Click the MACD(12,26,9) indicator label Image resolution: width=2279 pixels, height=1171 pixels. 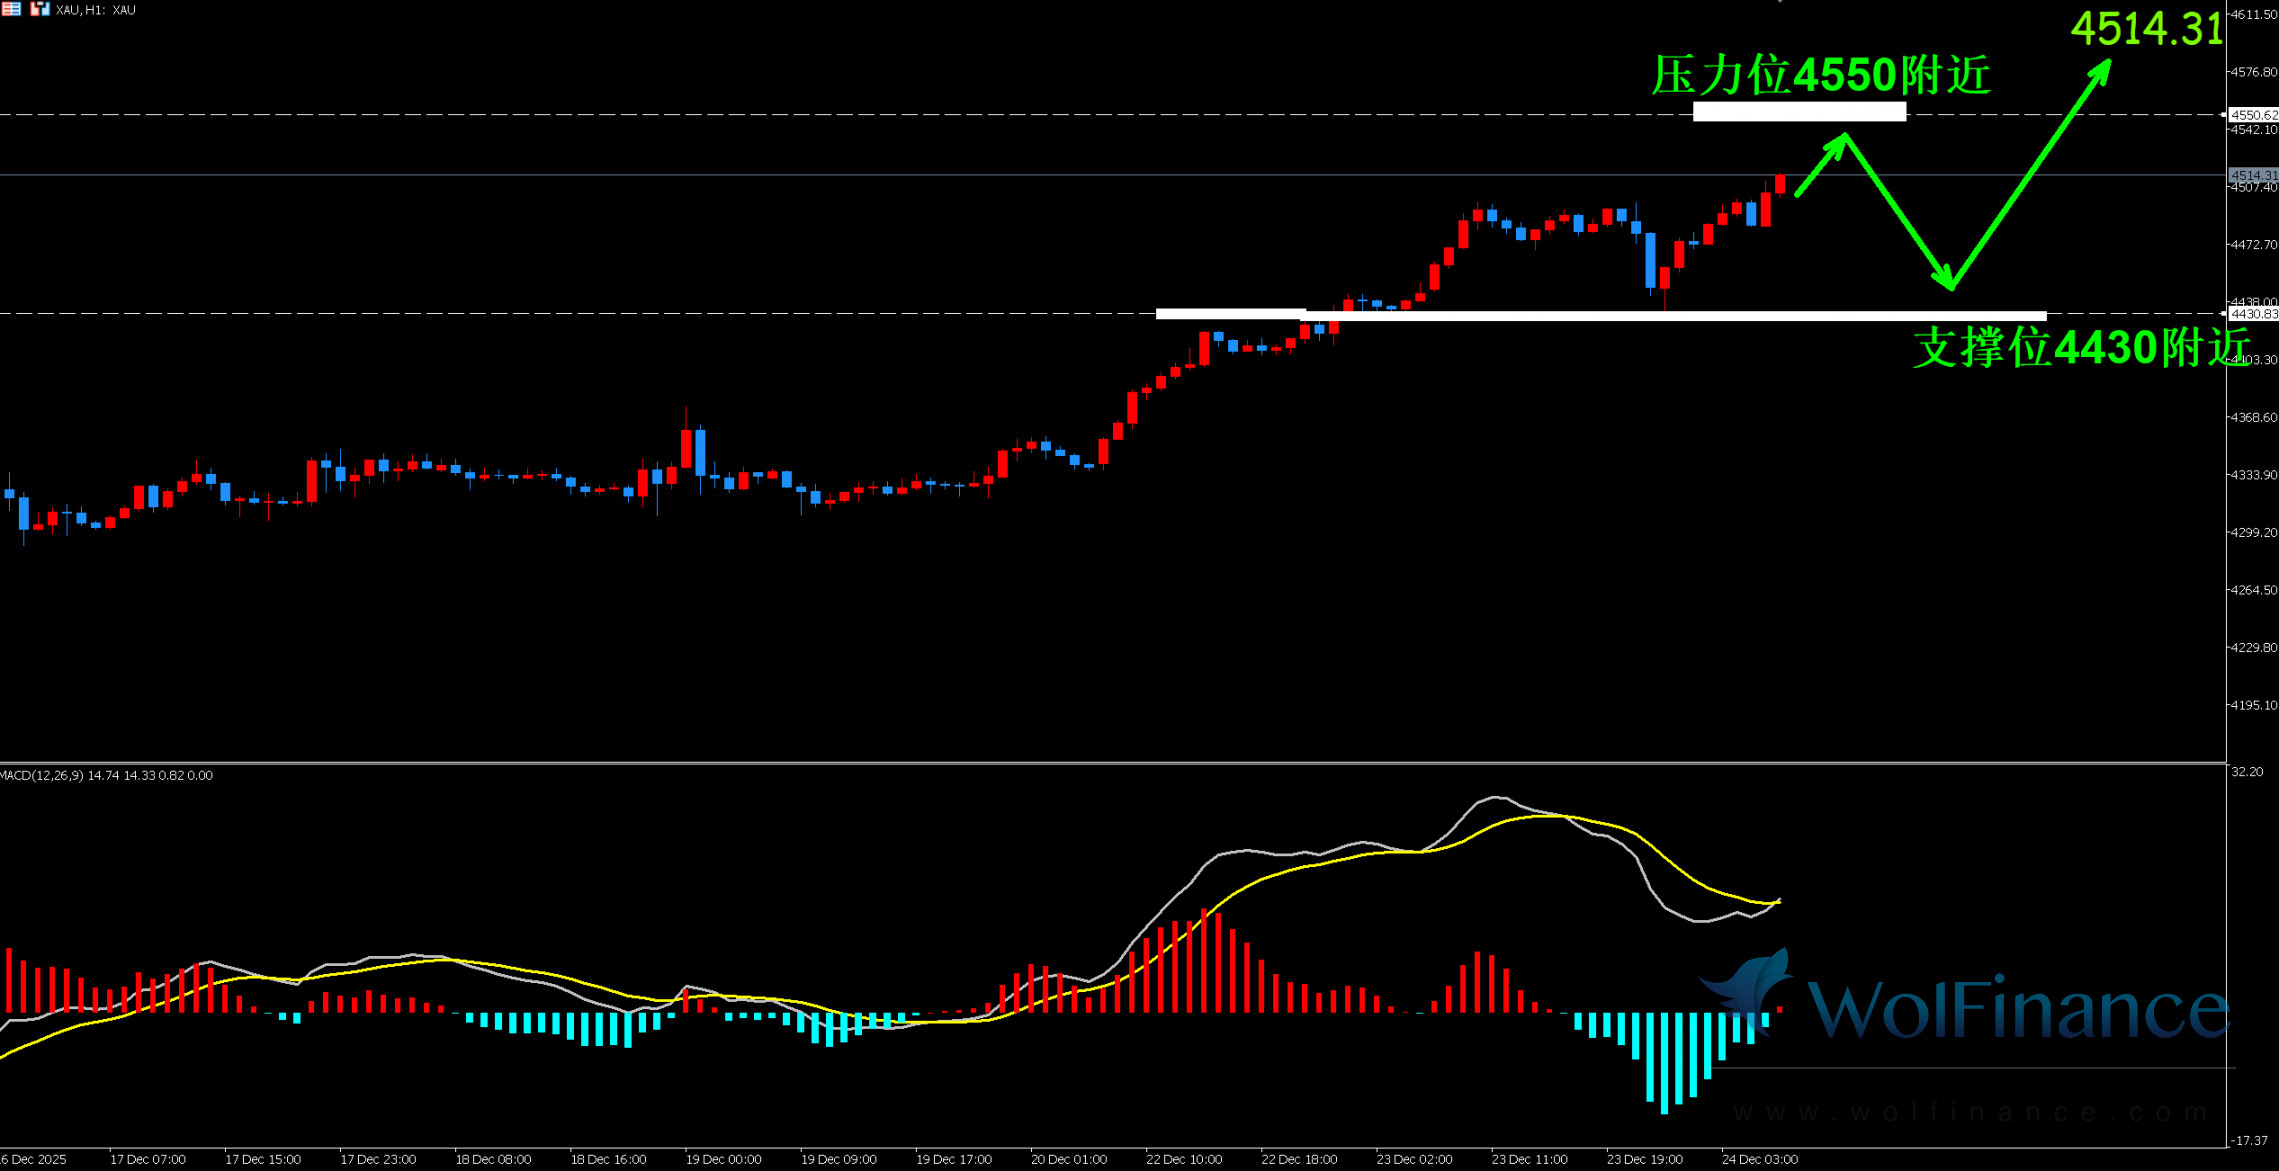coord(42,775)
